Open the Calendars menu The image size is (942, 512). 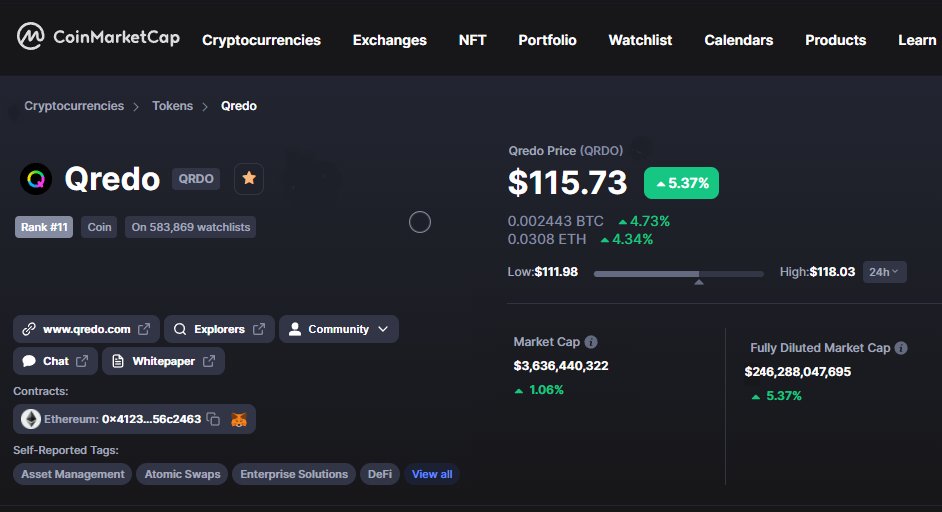(739, 40)
